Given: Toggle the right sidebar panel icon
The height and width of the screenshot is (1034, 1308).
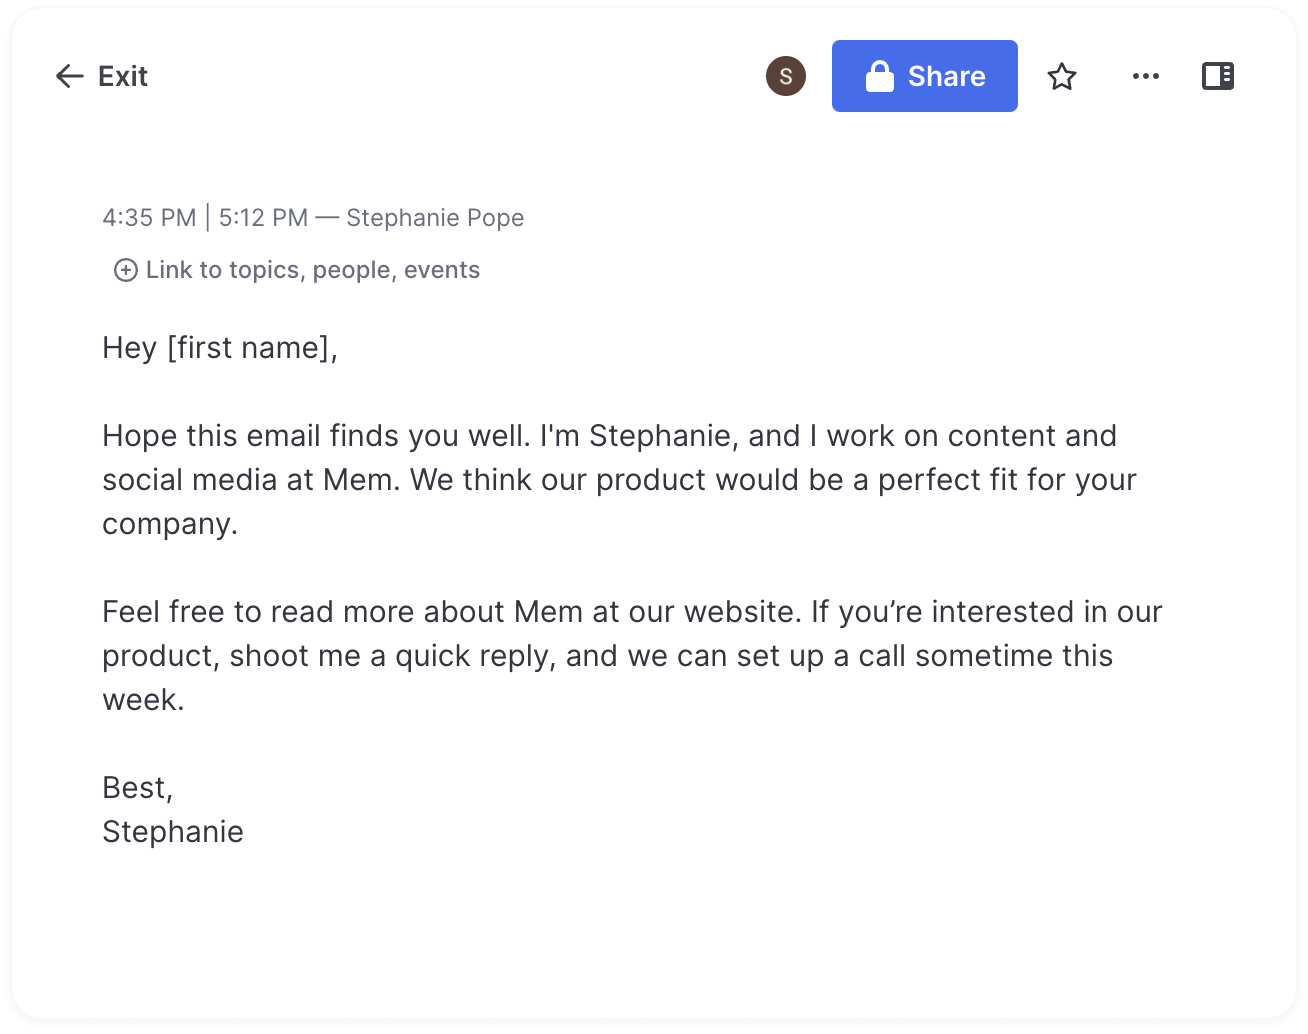Looking at the screenshot, I should pos(1218,76).
